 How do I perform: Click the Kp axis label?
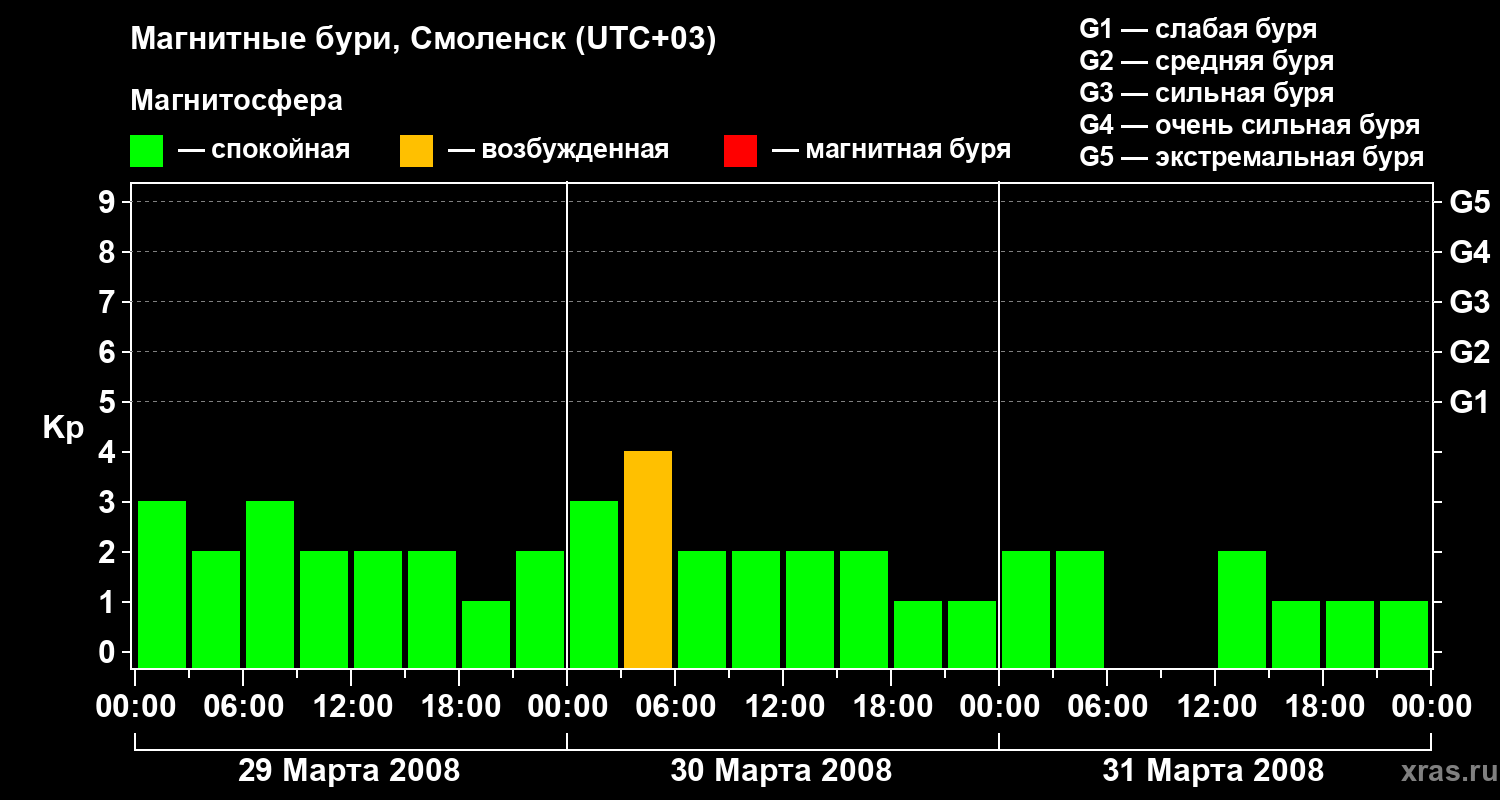(x=63, y=429)
